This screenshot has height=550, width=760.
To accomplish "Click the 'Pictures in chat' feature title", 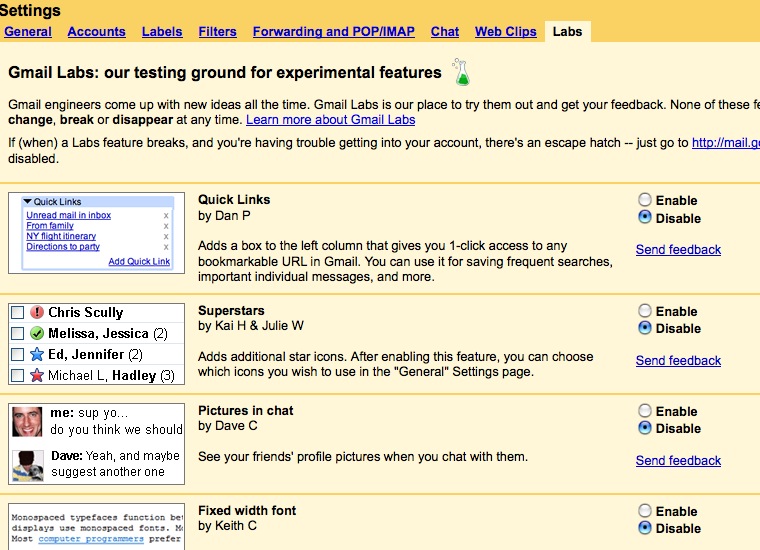I will tap(246, 410).
